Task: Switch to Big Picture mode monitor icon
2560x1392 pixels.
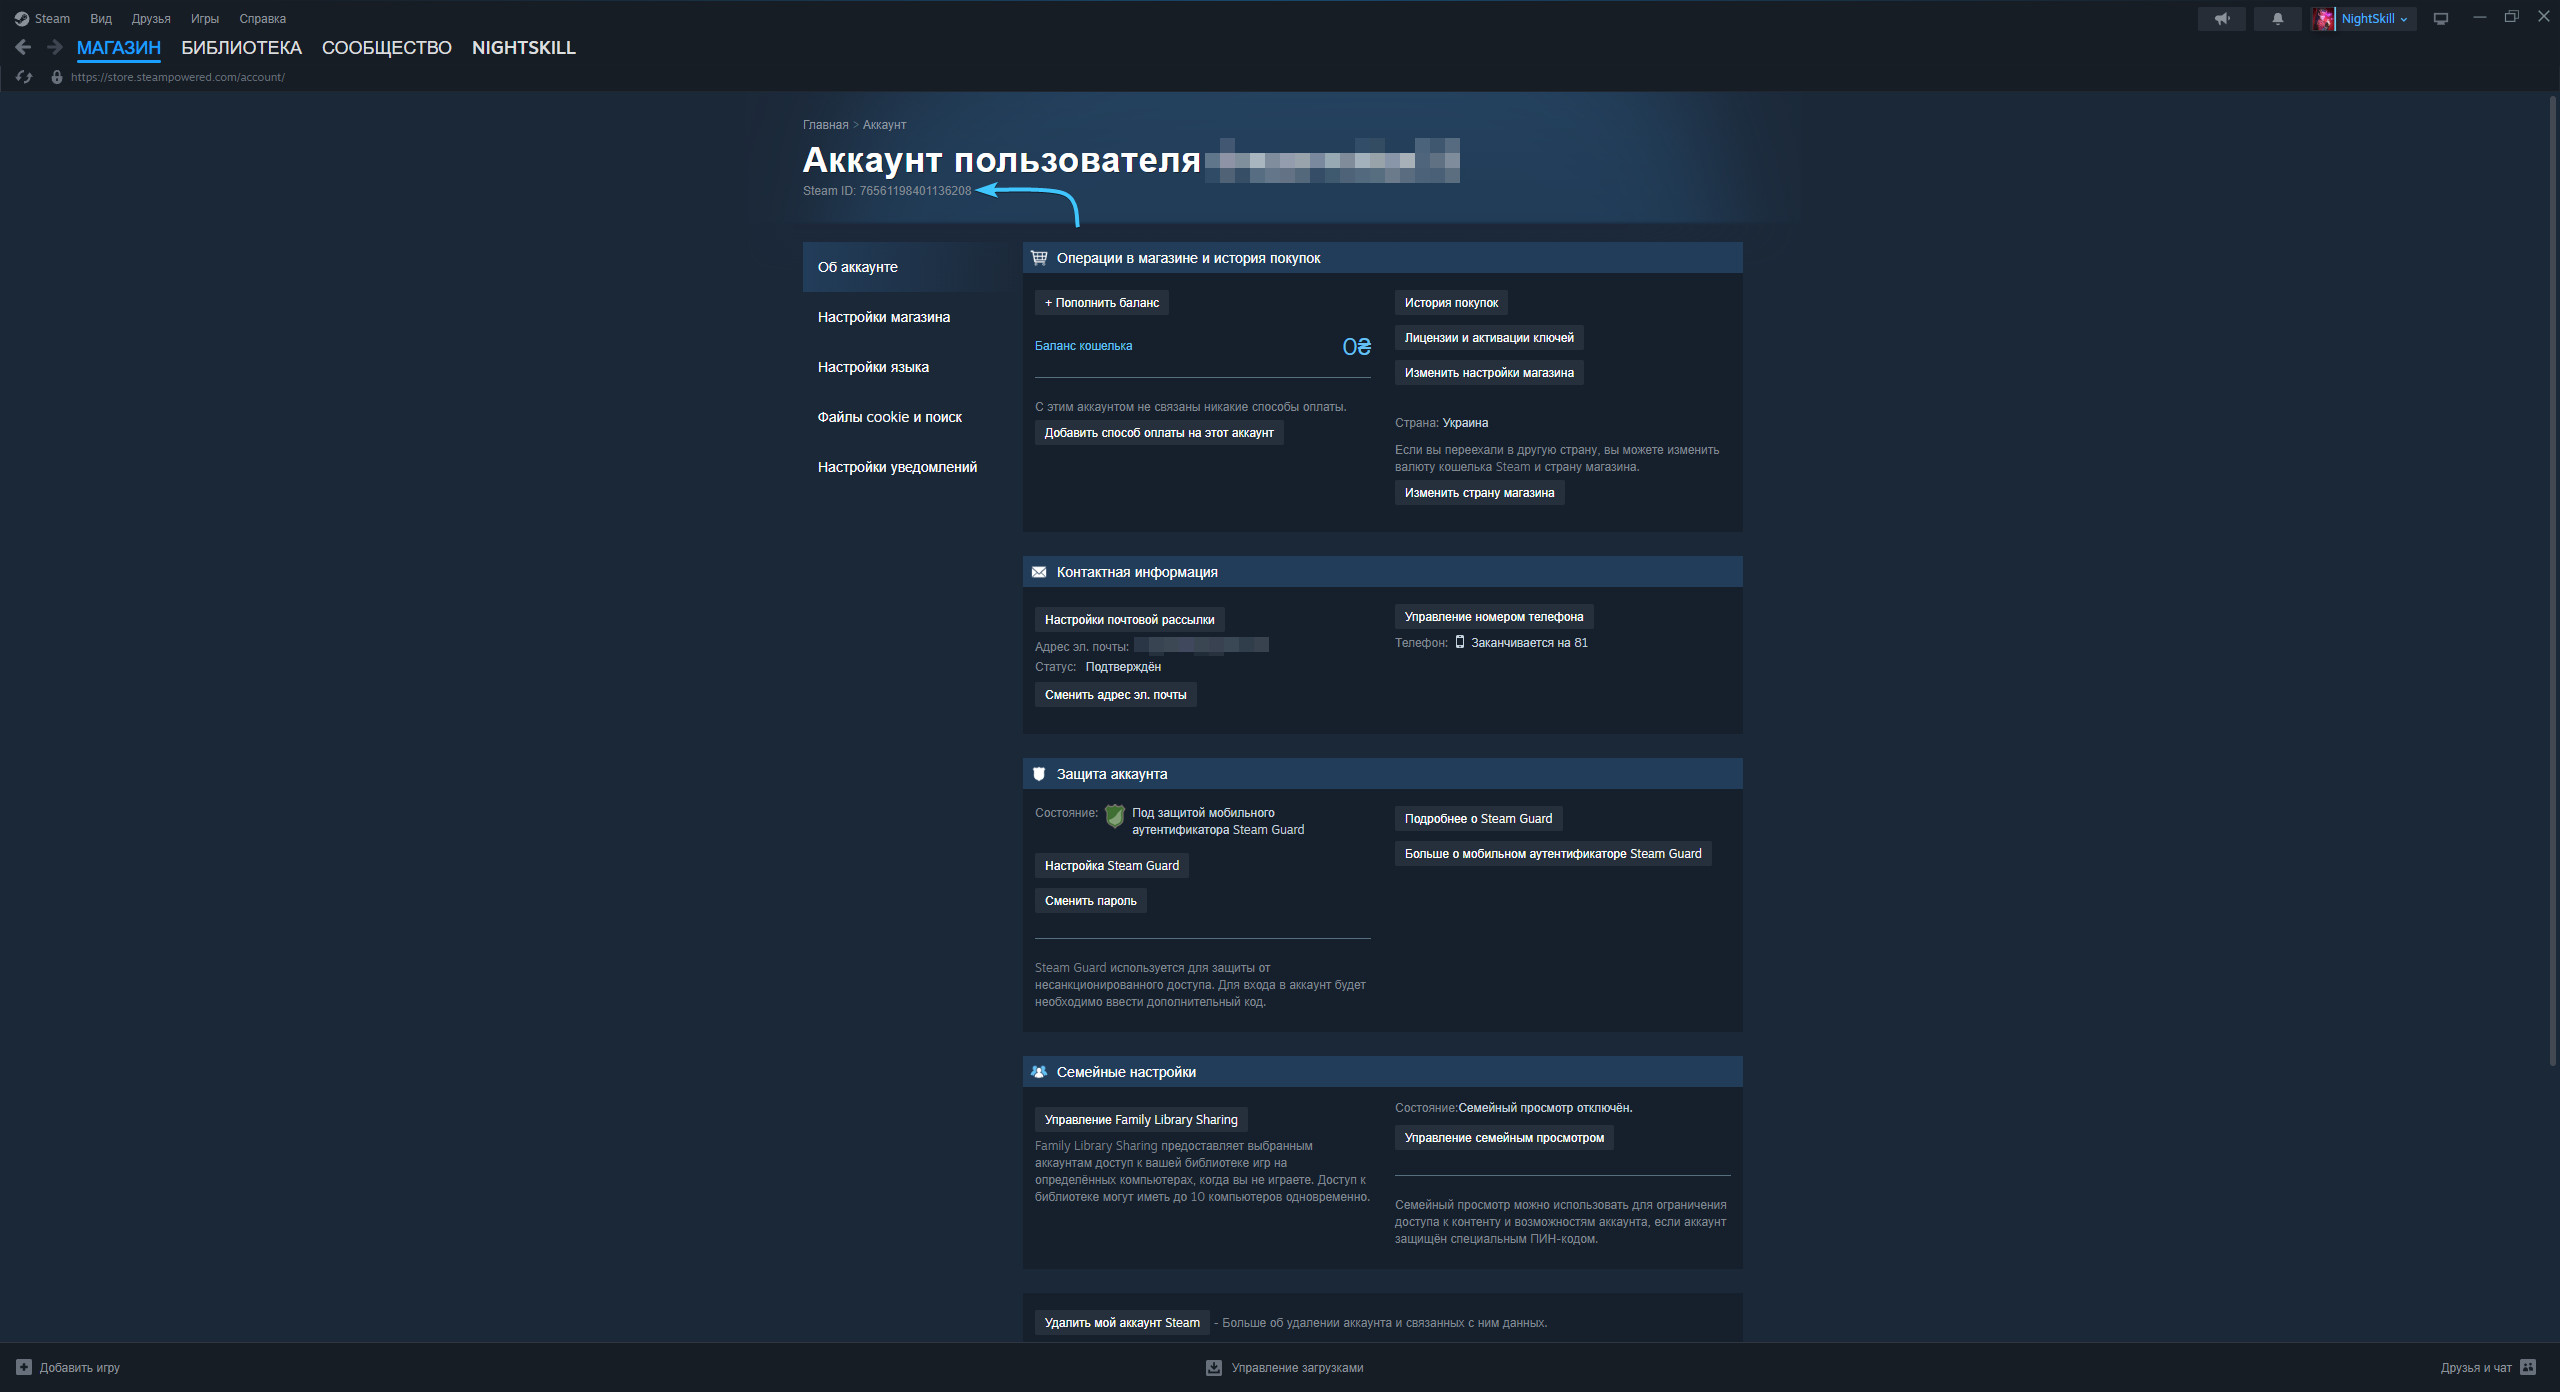Action: [x=2440, y=19]
